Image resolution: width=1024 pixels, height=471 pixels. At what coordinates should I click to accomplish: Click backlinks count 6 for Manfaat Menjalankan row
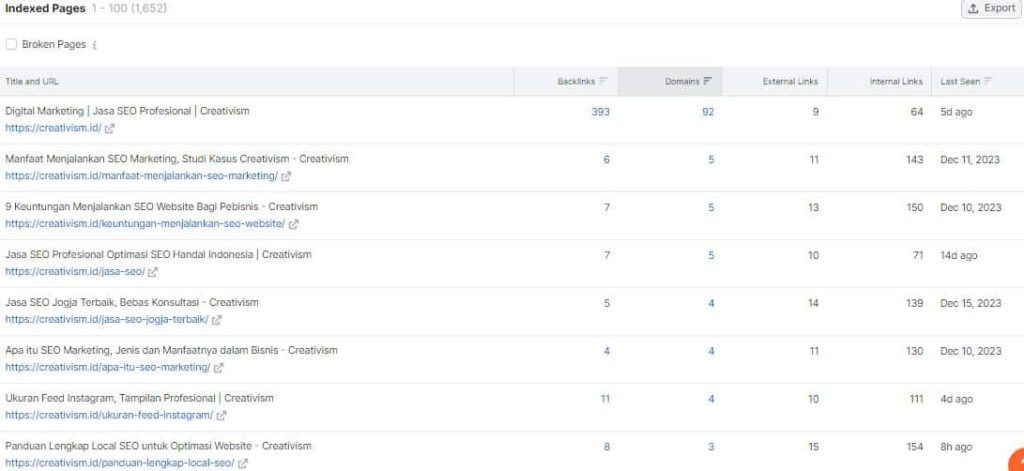pos(607,159)
